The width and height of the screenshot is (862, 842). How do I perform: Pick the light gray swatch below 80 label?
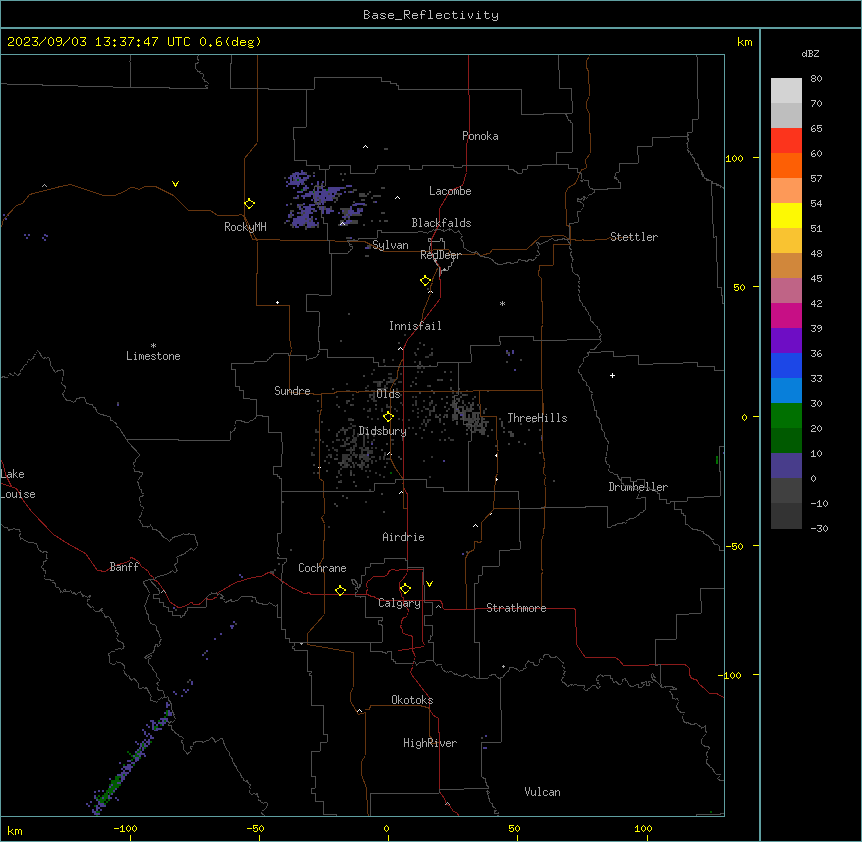pos(786,90)
